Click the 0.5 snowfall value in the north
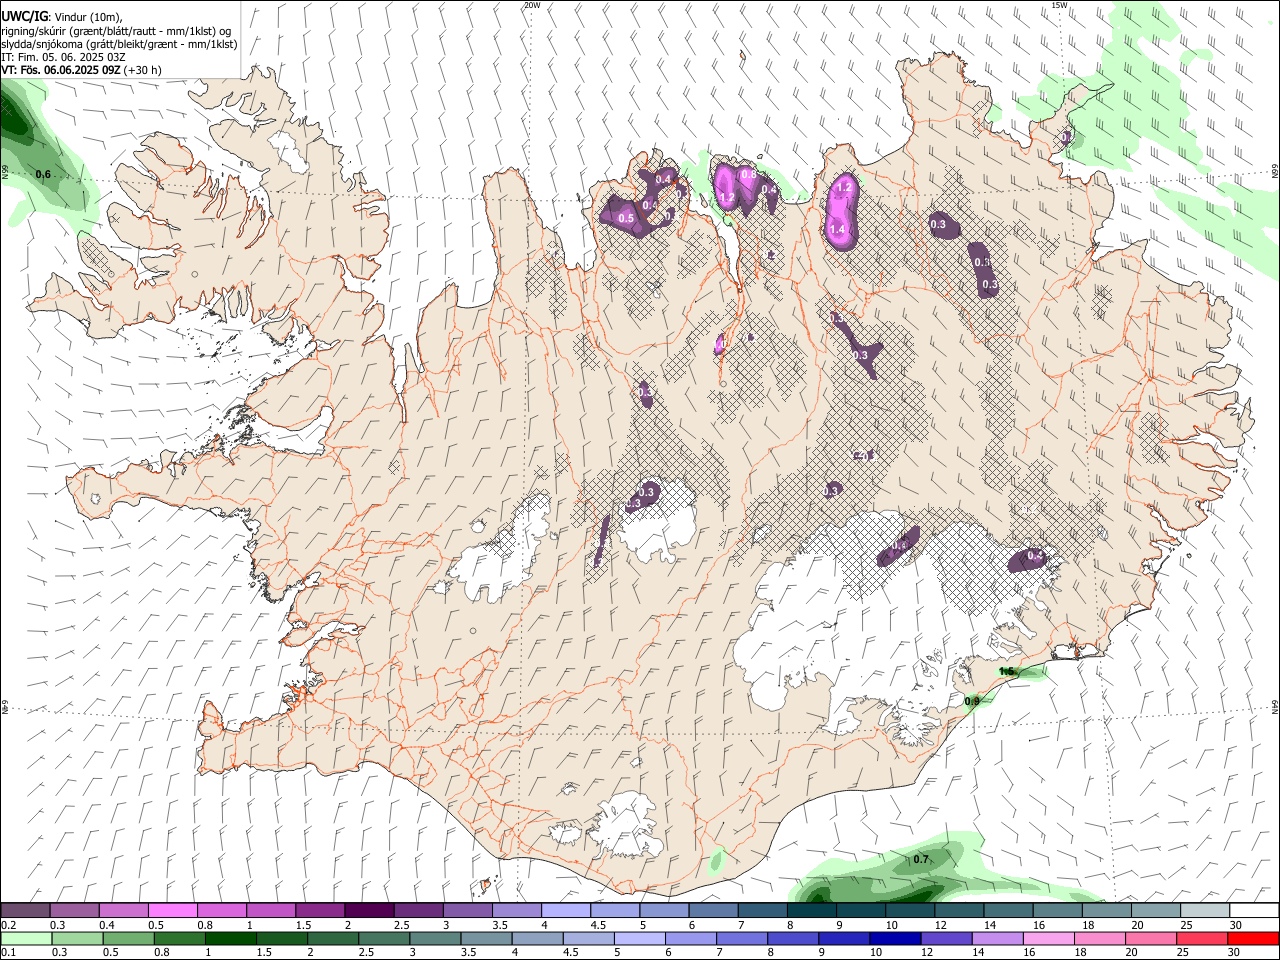This screenshot has height=960, width=1280. [x=627, y=218]
